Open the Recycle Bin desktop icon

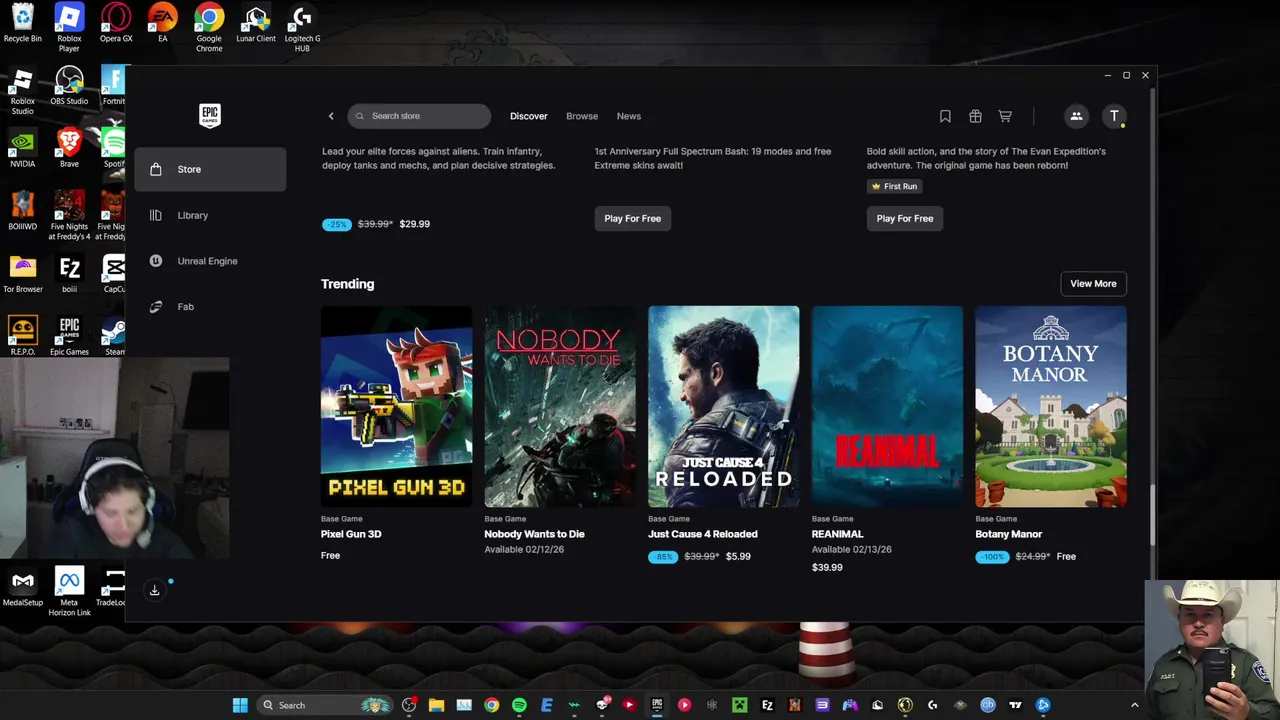22,24
